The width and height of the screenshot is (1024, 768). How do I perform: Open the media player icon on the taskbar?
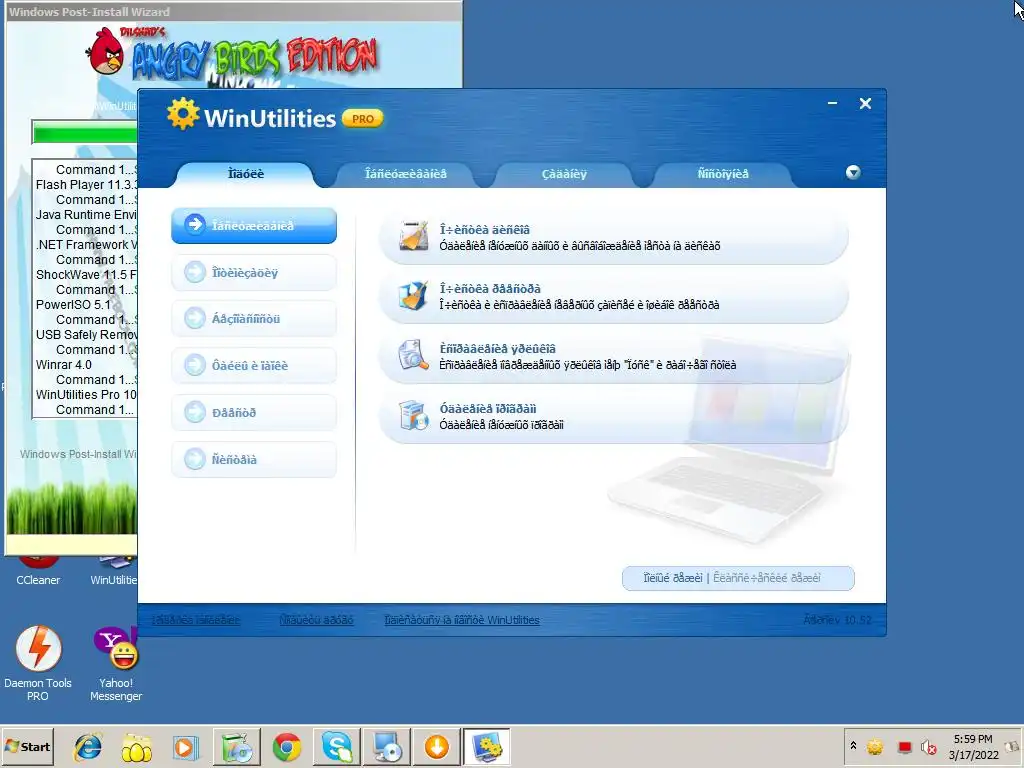point(185,747)
